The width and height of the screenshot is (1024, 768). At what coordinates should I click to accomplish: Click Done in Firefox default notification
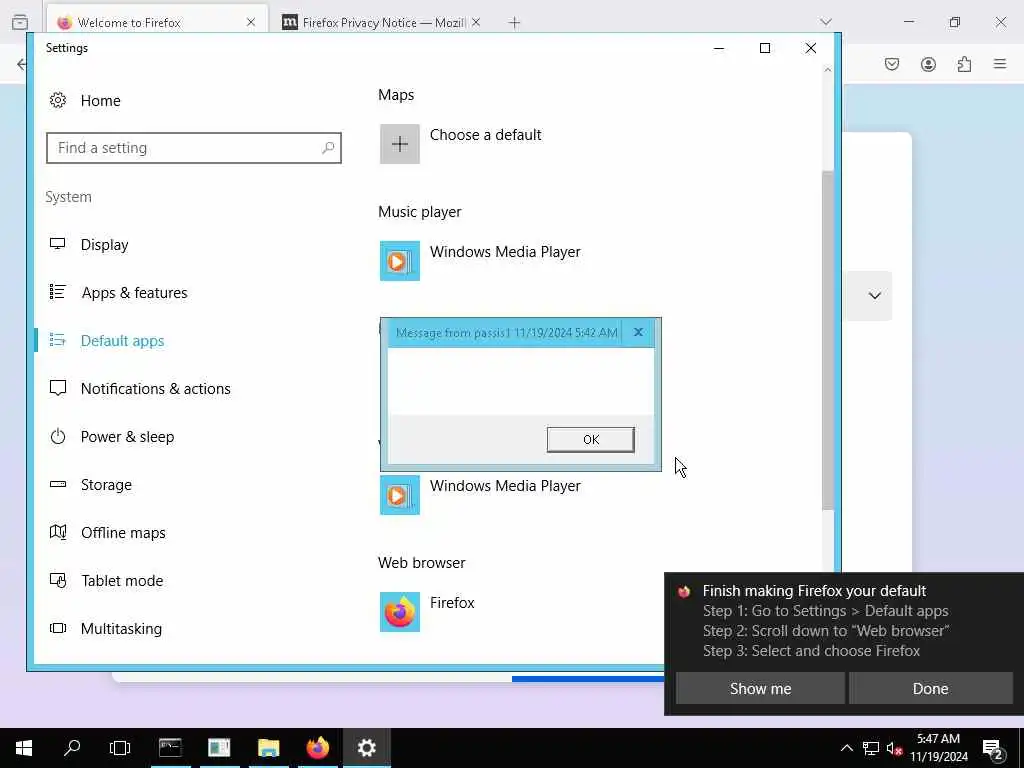click(931, 688)
